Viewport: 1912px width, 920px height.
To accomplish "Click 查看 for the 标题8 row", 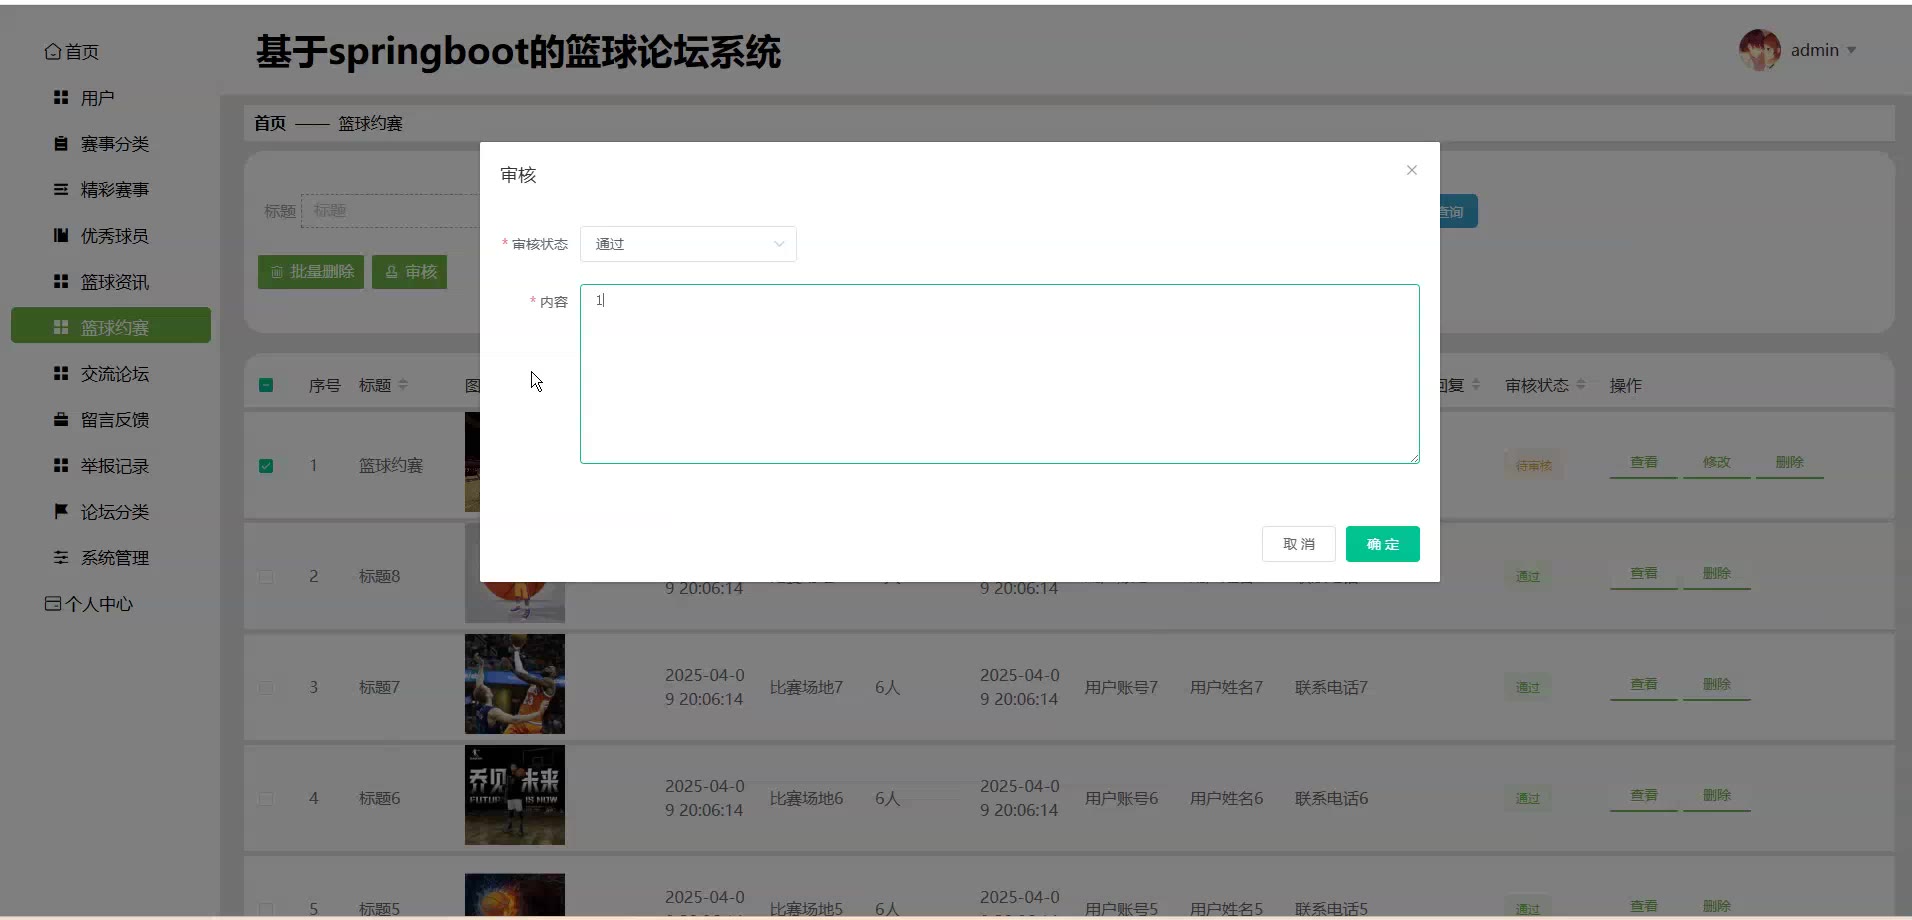I will [x=1644, y=574].
